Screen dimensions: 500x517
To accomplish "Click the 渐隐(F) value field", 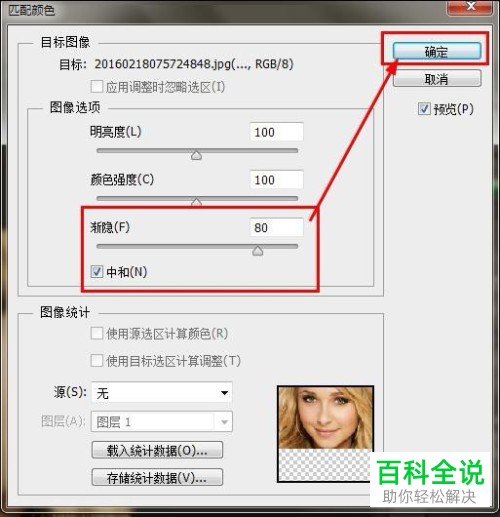I will pyautogui.click(x=277, y=227).
